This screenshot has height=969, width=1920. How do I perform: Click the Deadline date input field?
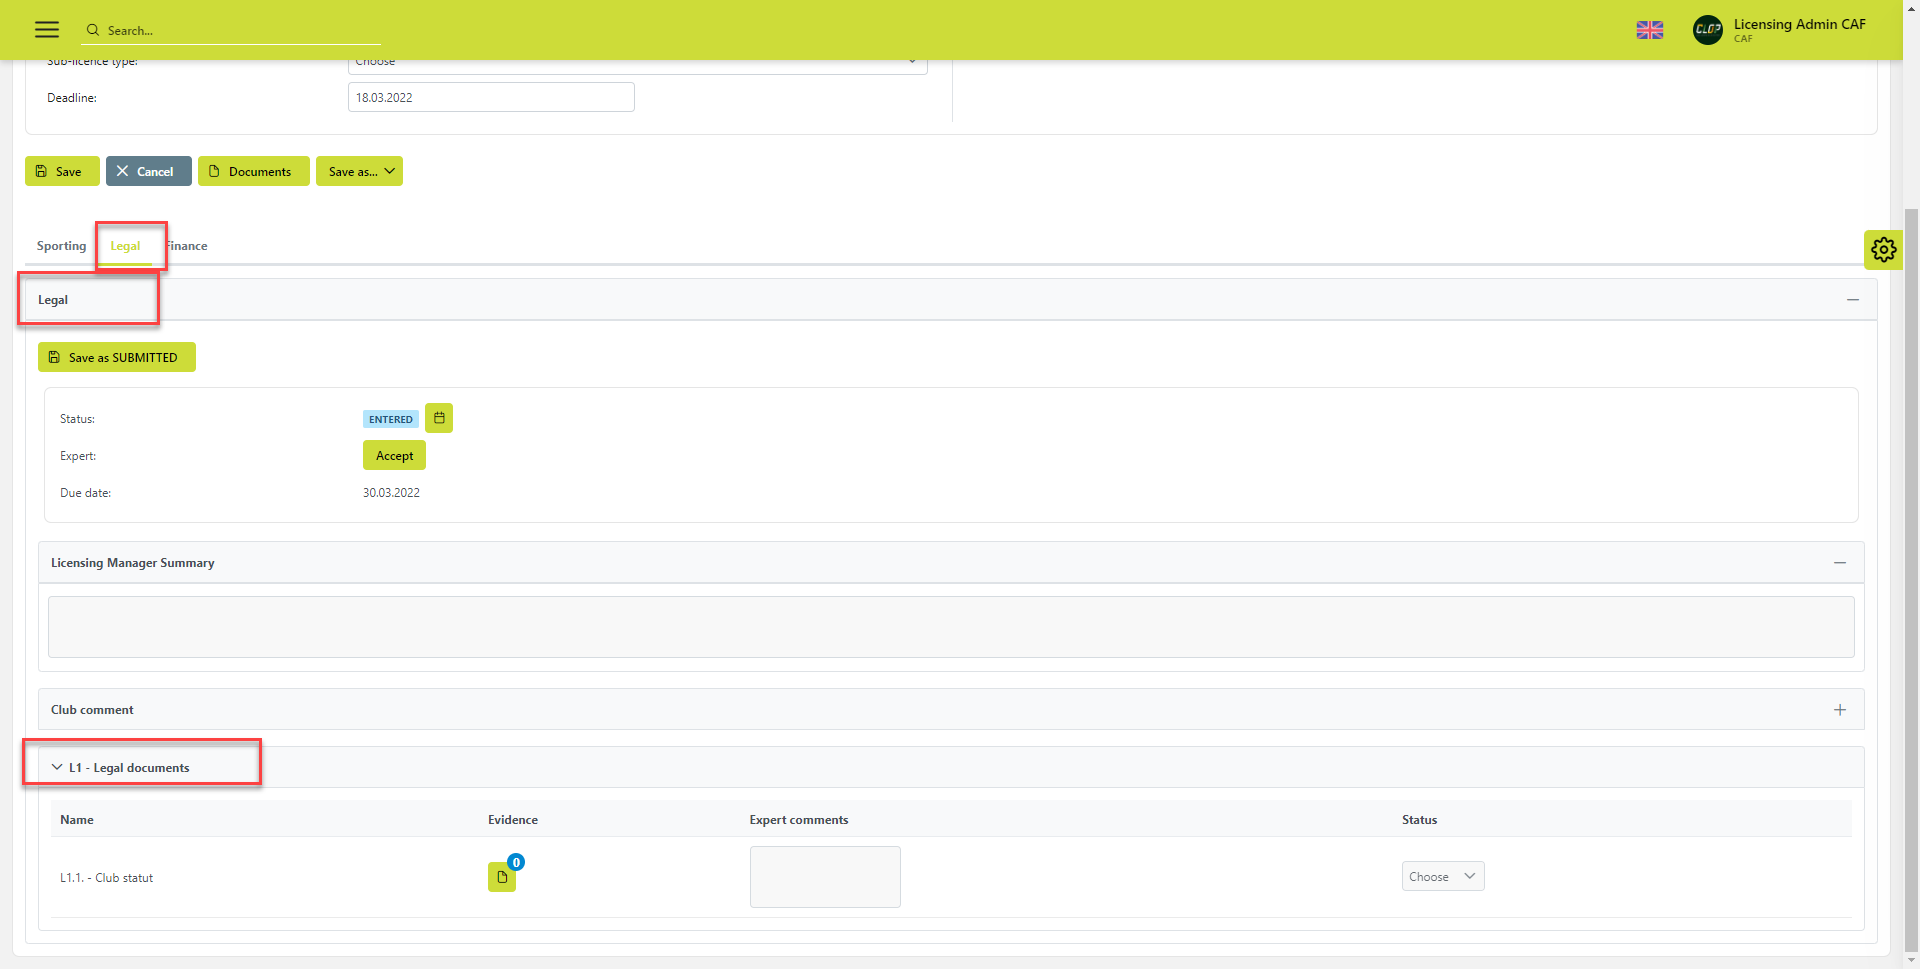coord(490,97)
